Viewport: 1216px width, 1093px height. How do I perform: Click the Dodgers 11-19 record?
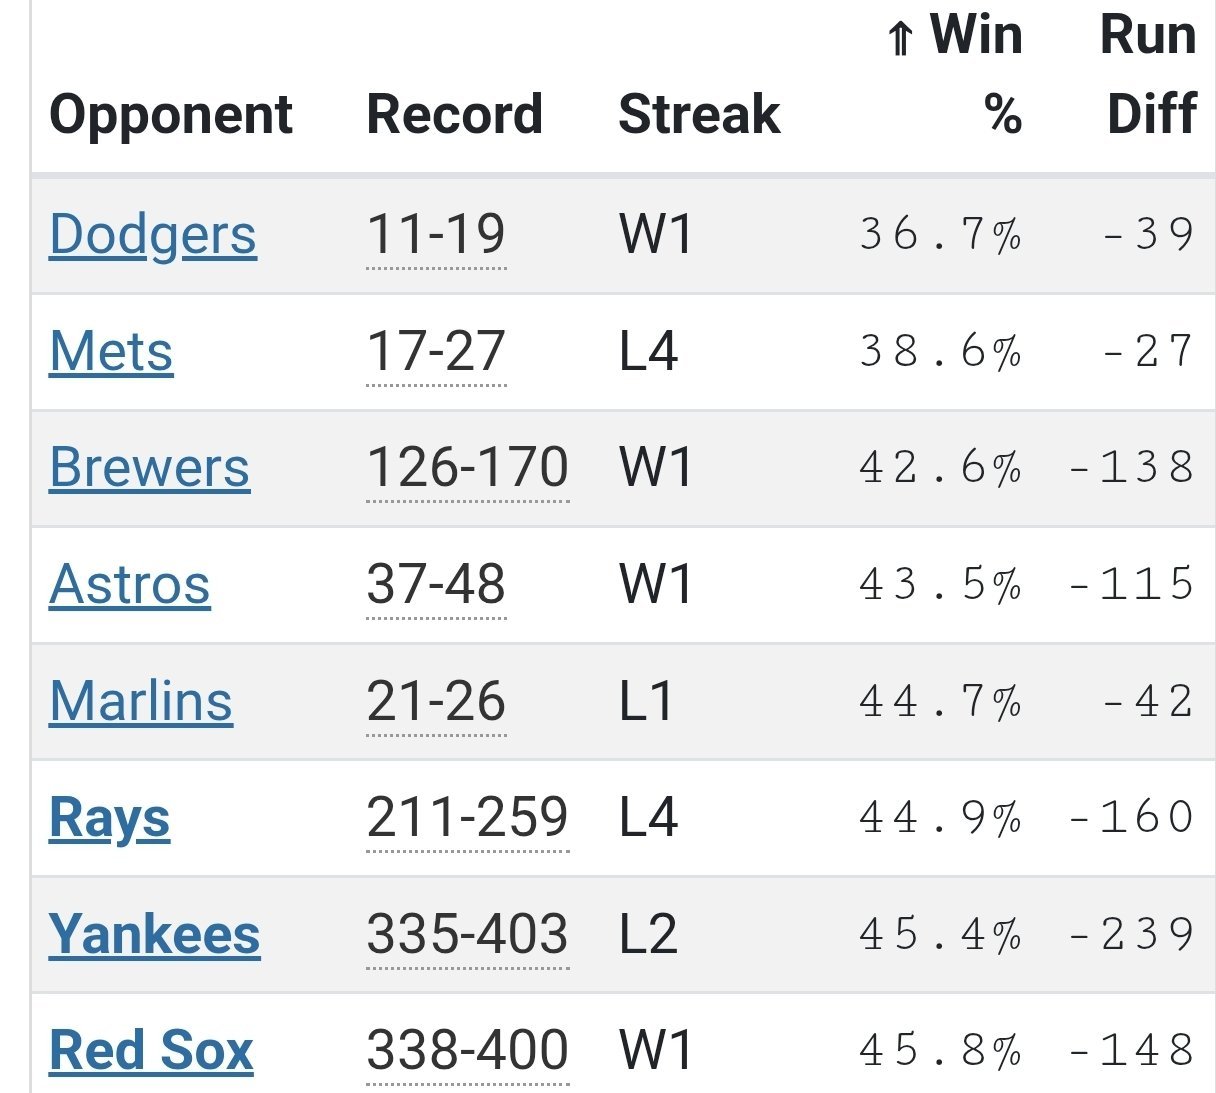[x=436, y=235]
